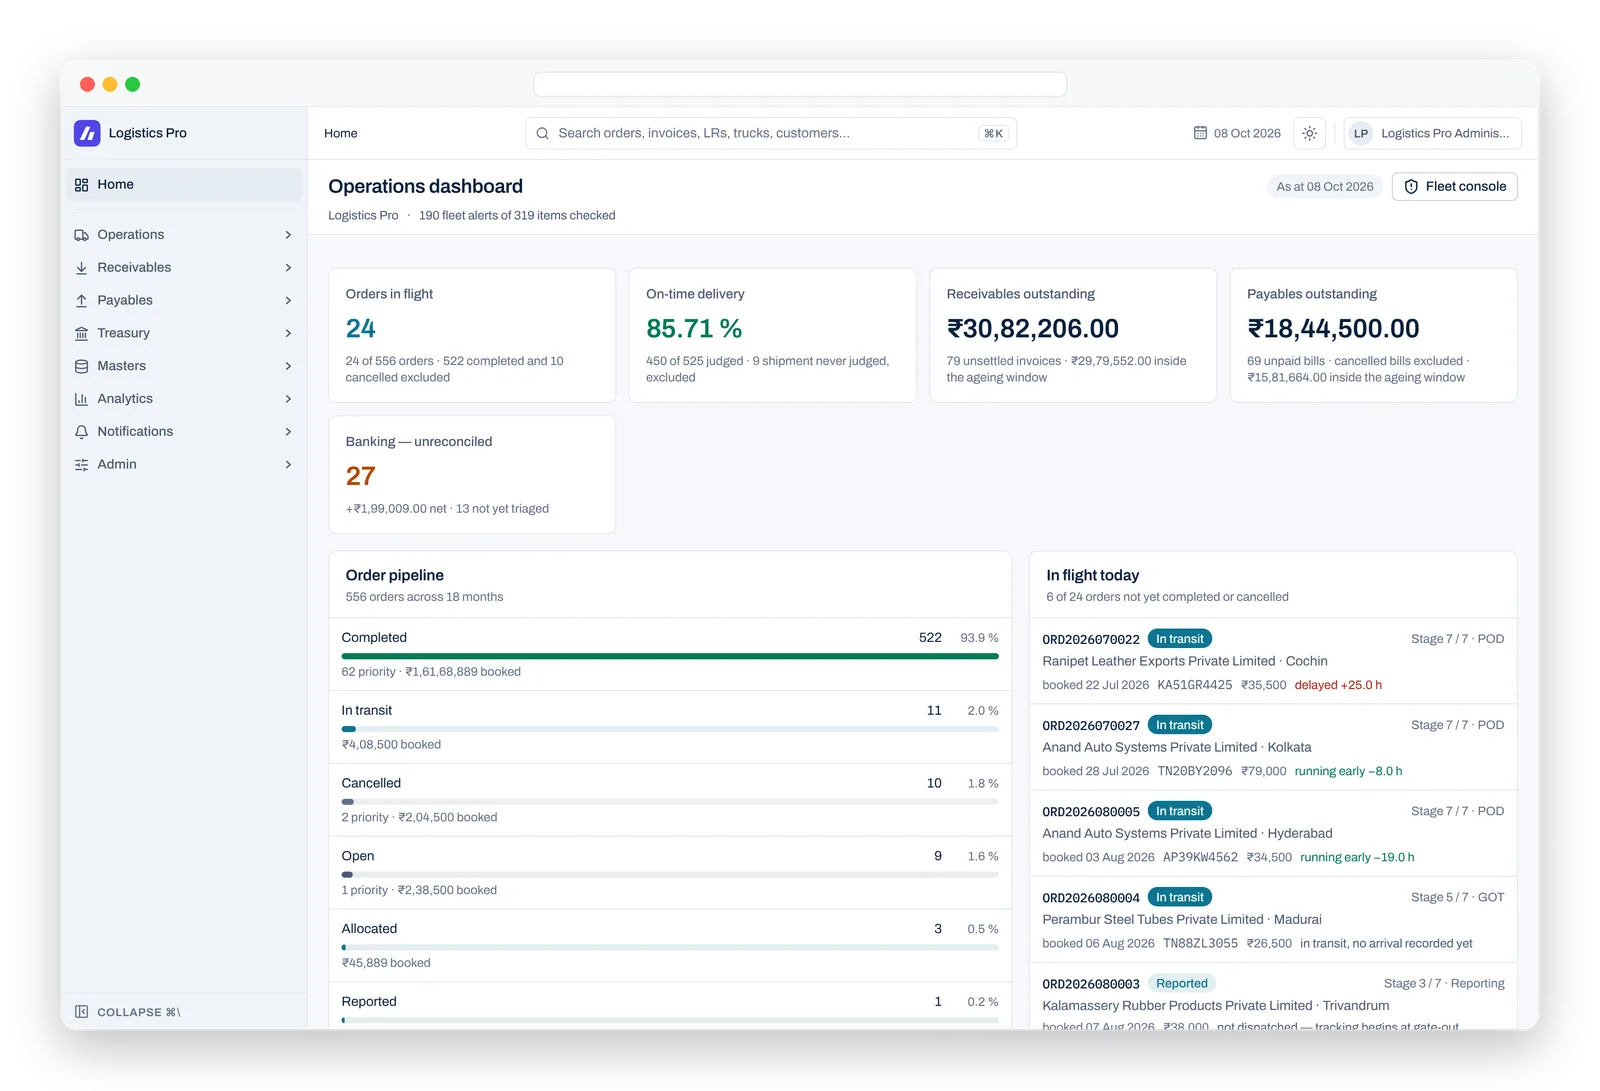
Task: Click the Notifications bell icon
Action: pyautogui.click(x=82, y=432)
